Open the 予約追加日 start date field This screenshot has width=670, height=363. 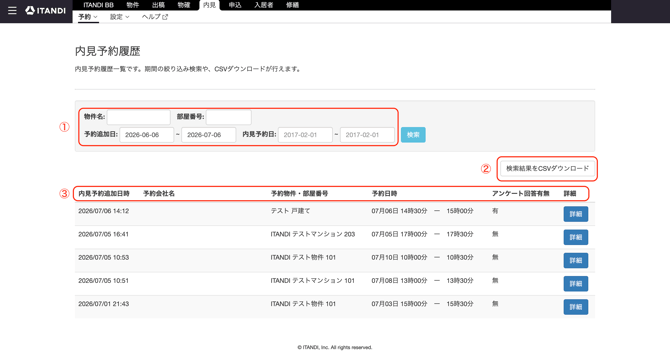tap(147, 135)
